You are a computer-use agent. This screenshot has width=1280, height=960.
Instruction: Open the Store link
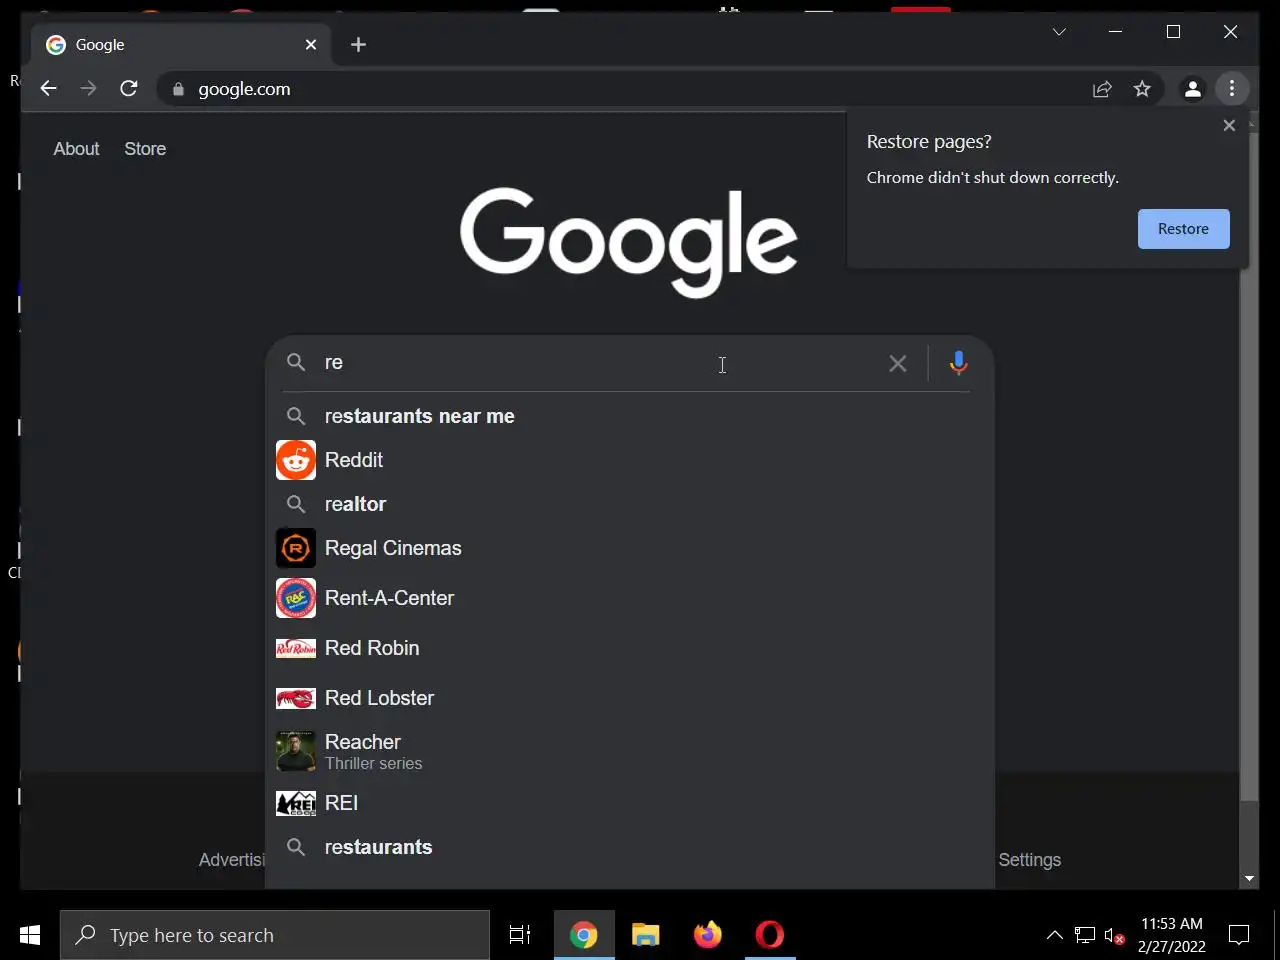145,149
